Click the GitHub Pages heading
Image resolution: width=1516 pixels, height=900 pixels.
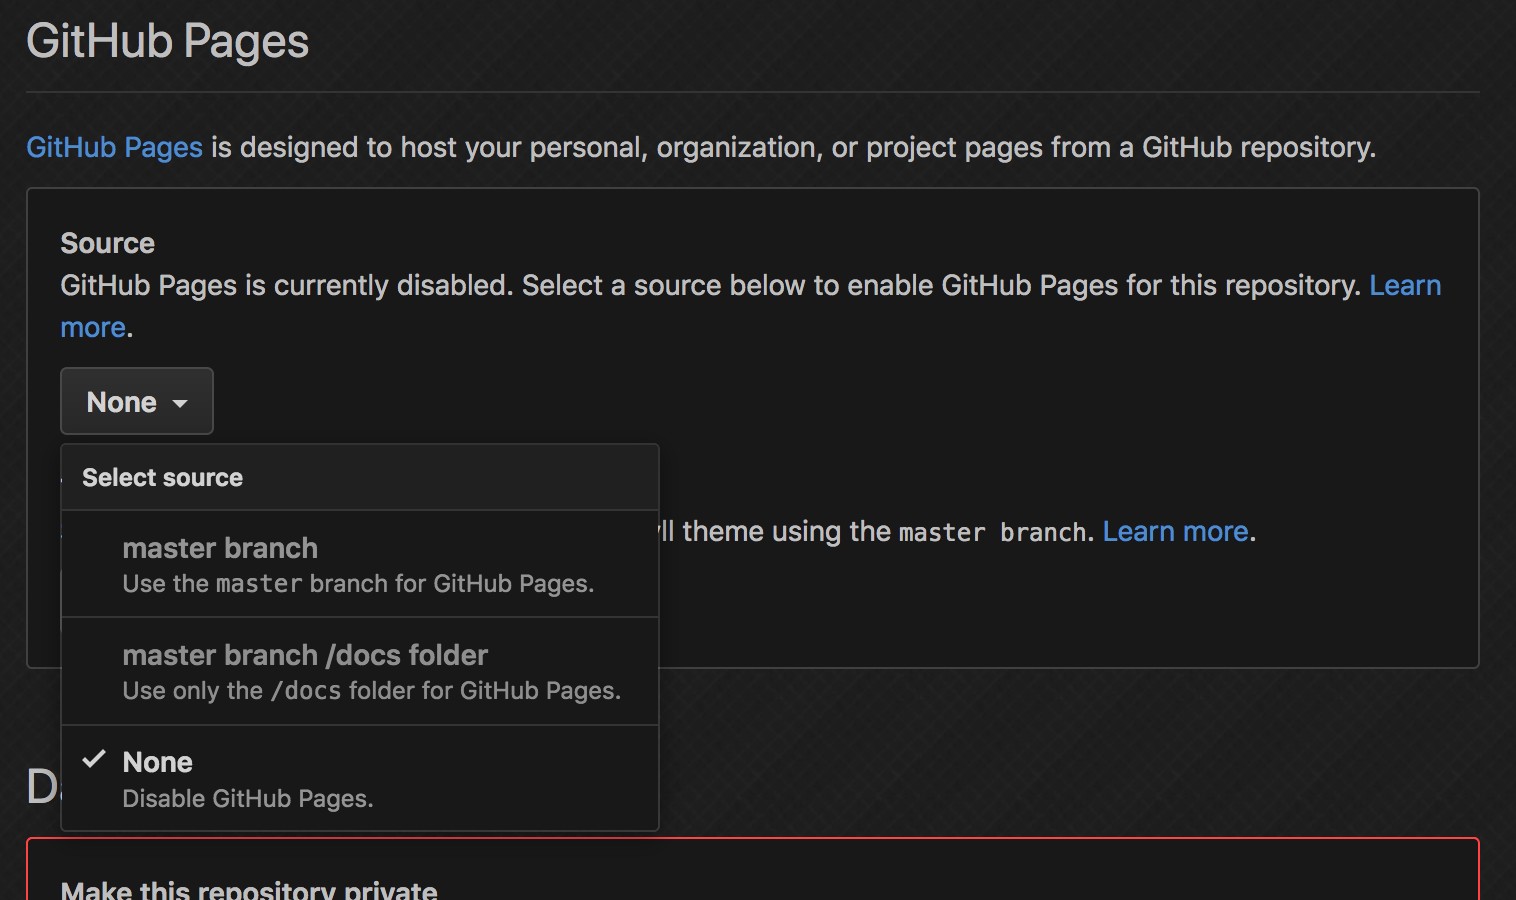pyautogui.click(x=166, y=41)
